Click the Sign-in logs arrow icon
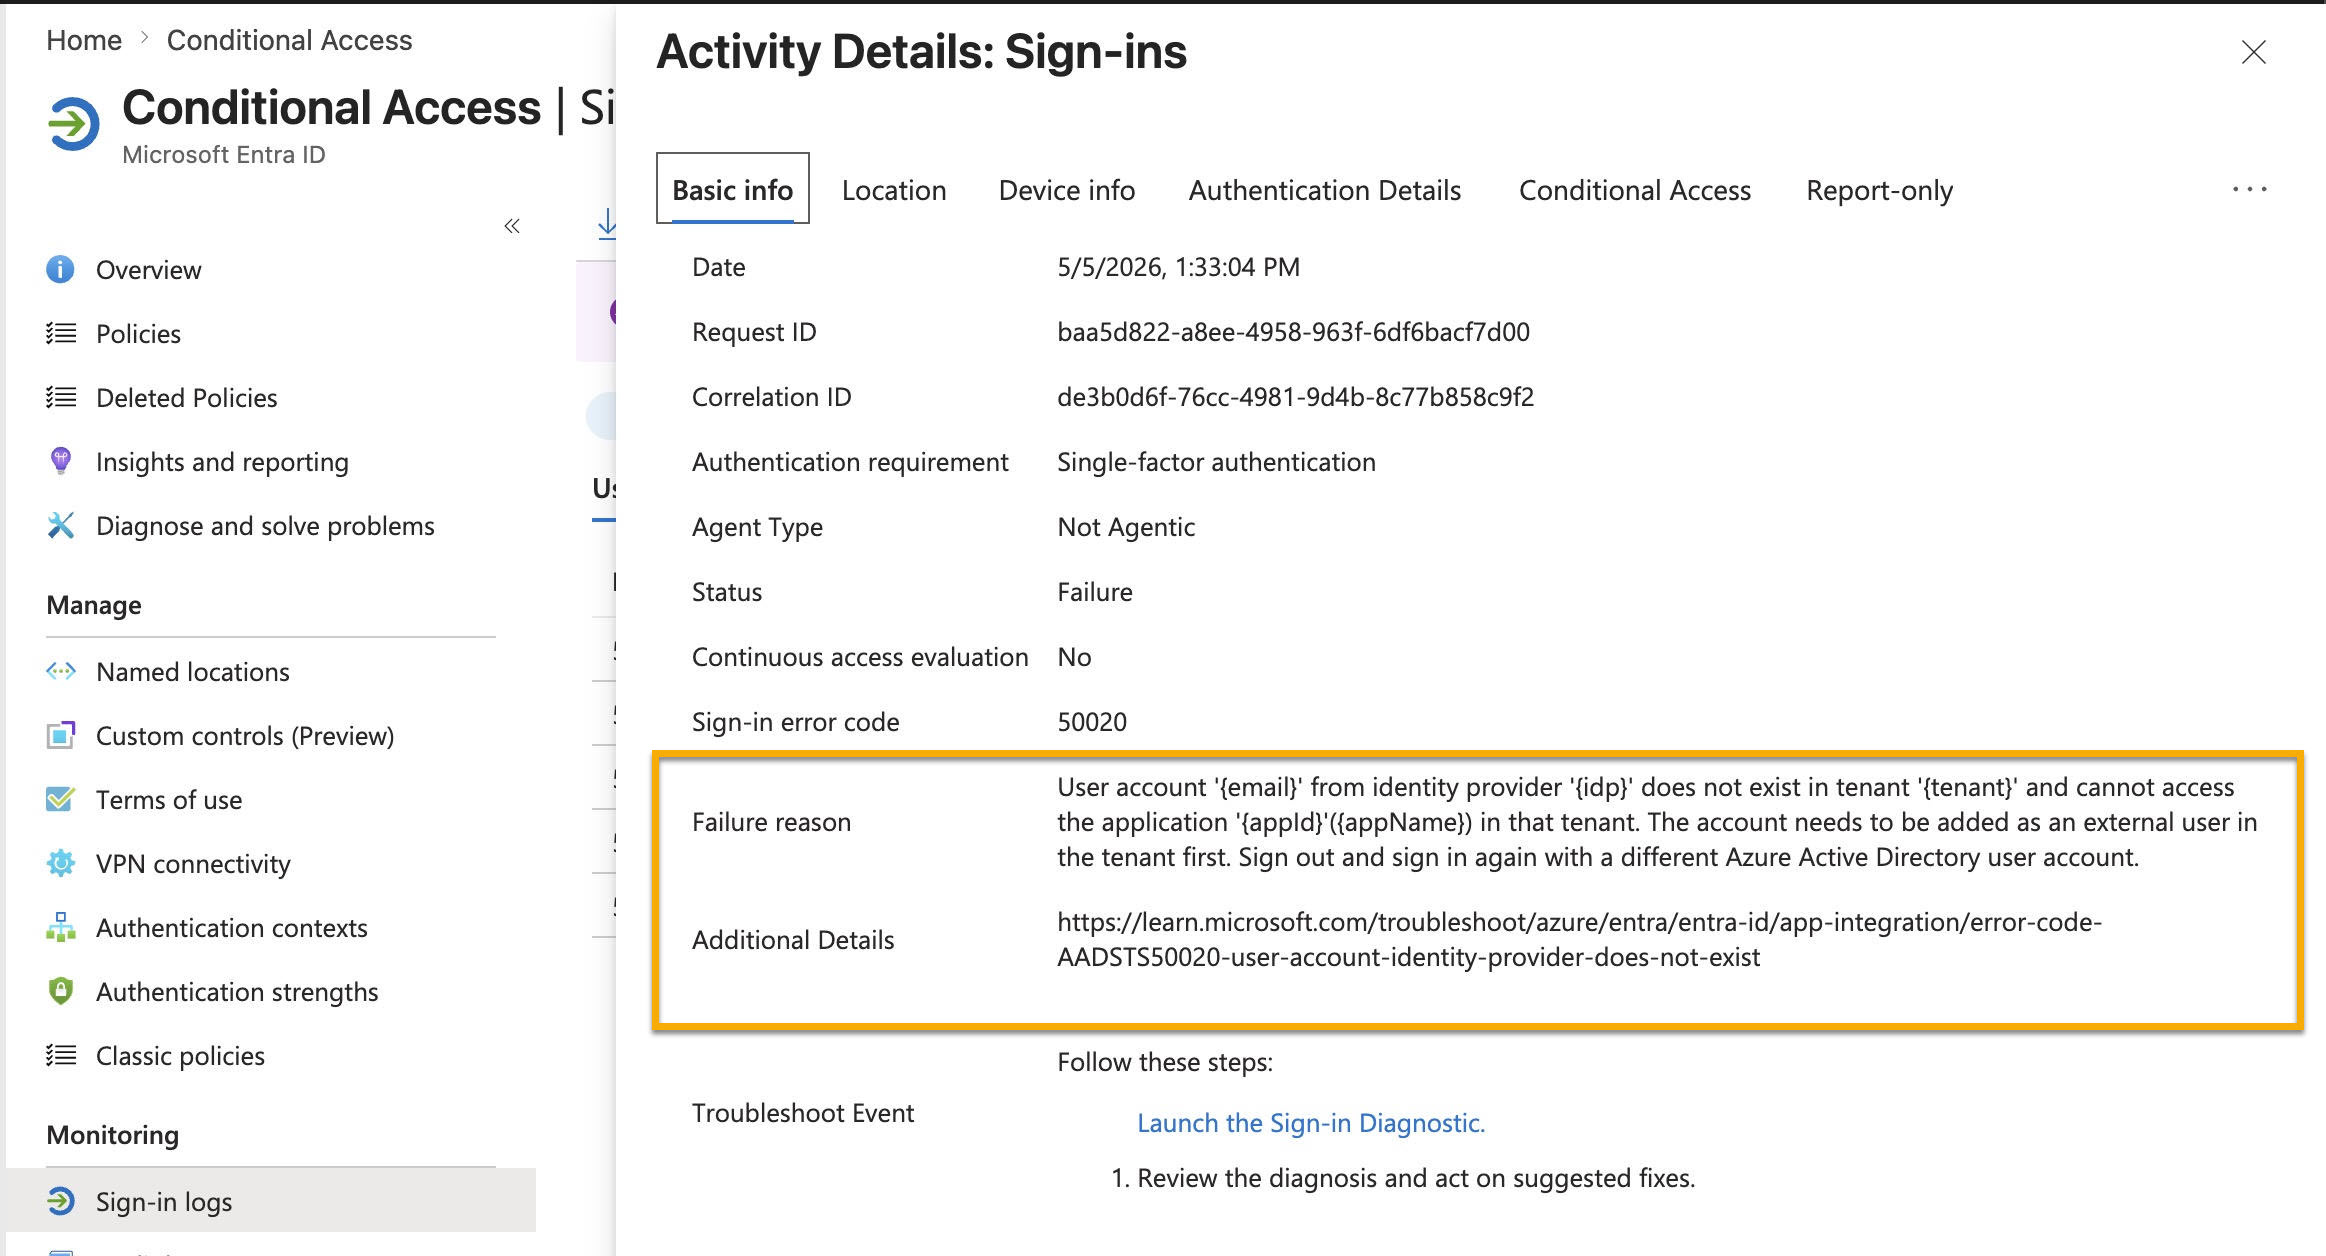This screenshot has height=1256, width=2326. [x=61, y=1201]
